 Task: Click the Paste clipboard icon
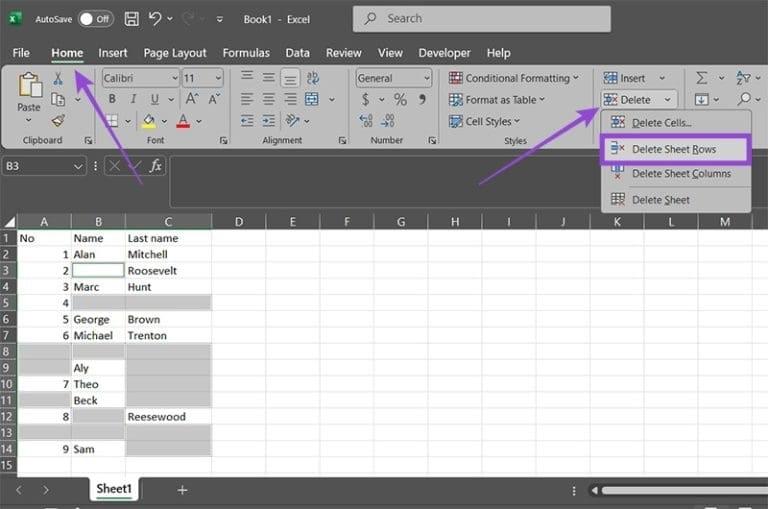click(29, 85)
